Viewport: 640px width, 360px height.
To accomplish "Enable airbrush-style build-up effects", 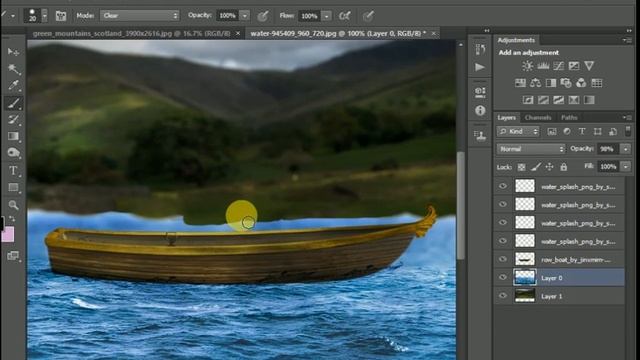I will point(344,16).
